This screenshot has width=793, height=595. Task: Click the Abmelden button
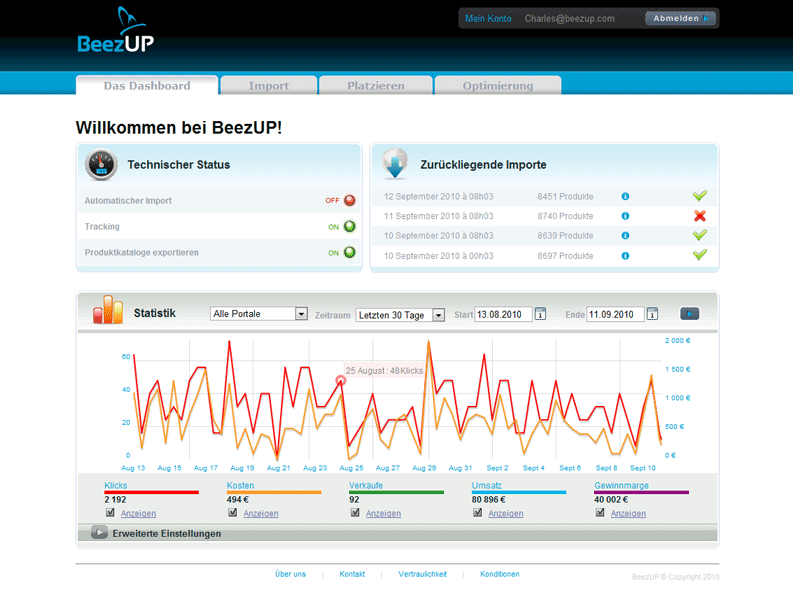681,18
